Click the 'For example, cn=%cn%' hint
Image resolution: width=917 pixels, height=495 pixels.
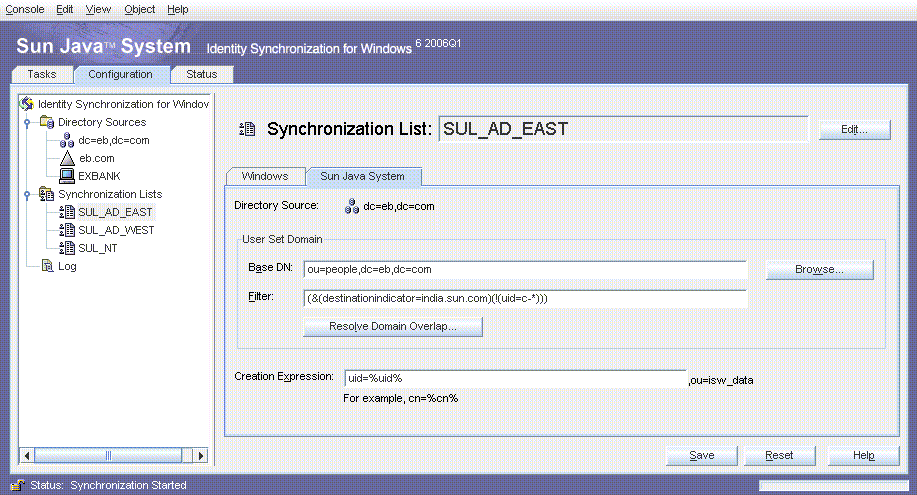(401, 398)
